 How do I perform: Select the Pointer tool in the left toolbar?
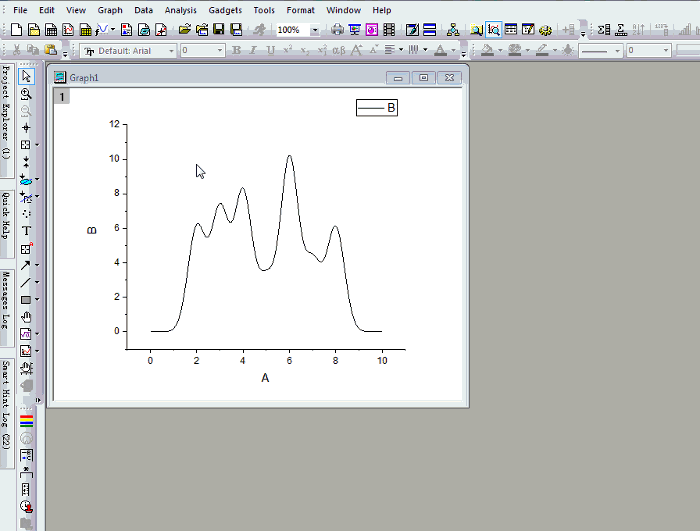click(x=26, y=76)
